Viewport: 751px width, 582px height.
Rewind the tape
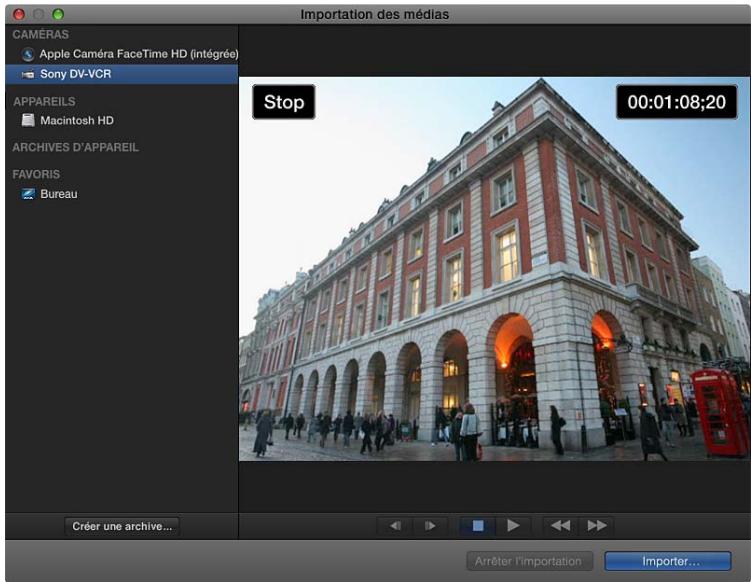[x=560, y=526]
